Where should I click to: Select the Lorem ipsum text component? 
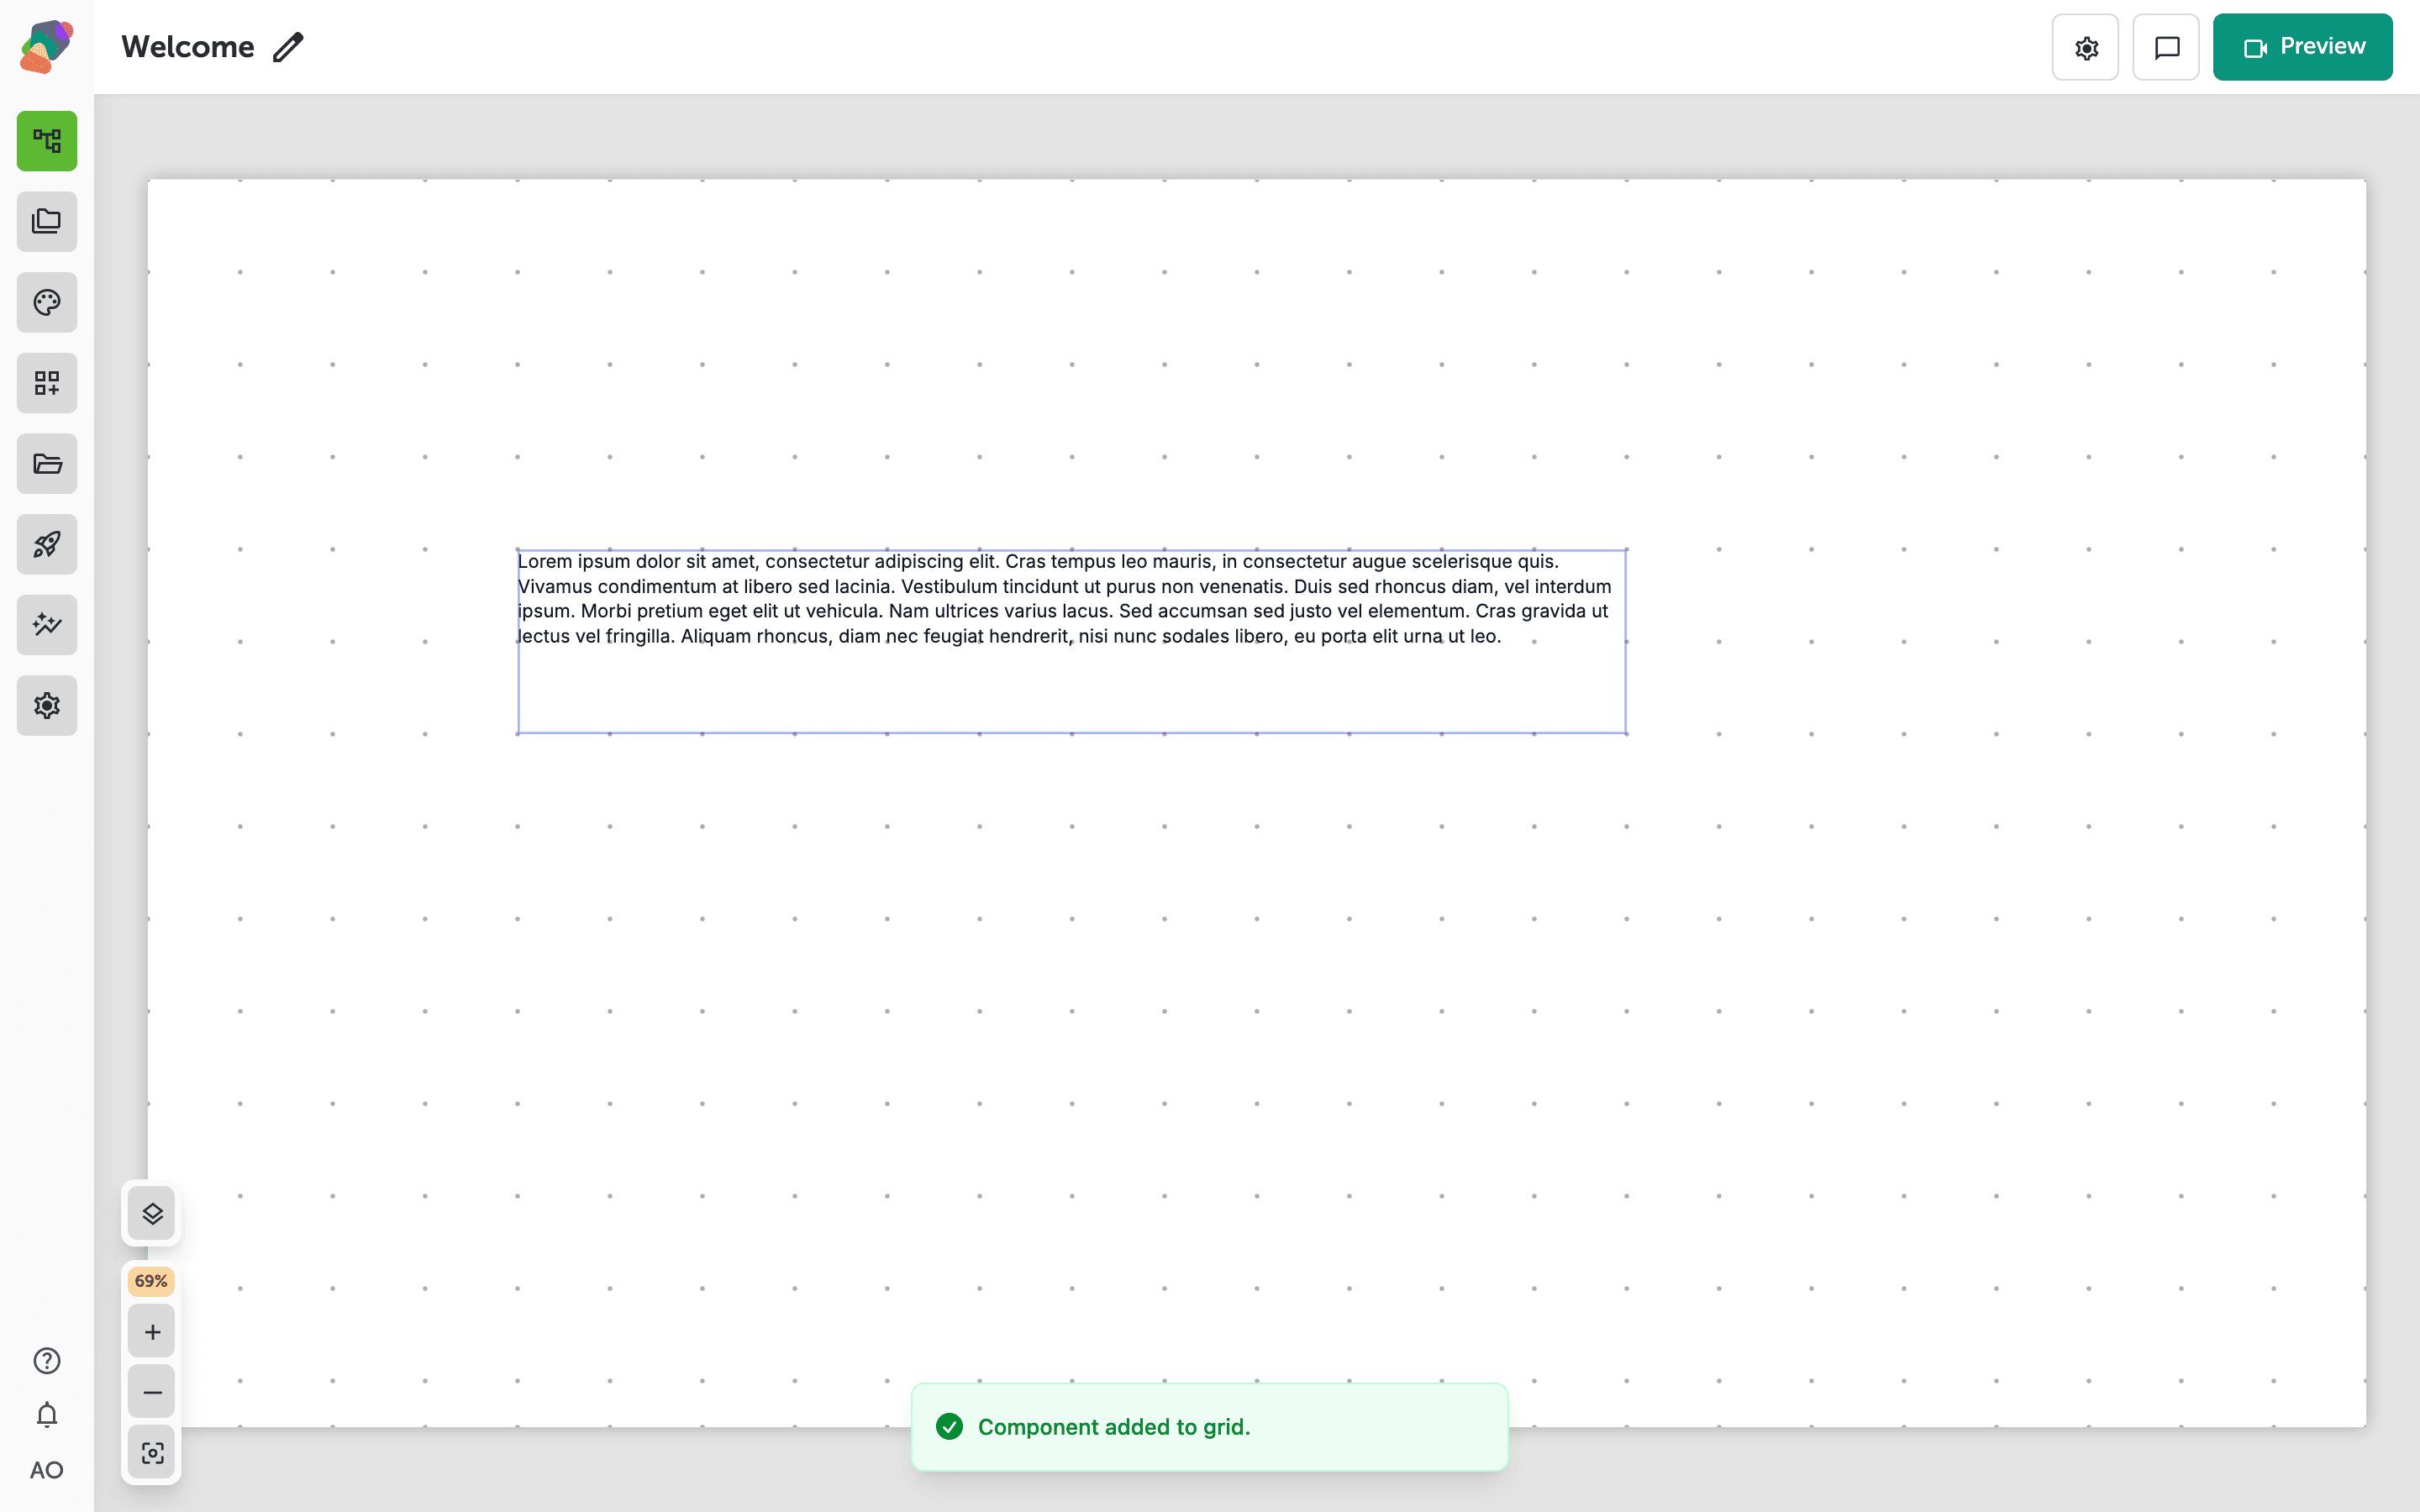[x=1072, y=642]
